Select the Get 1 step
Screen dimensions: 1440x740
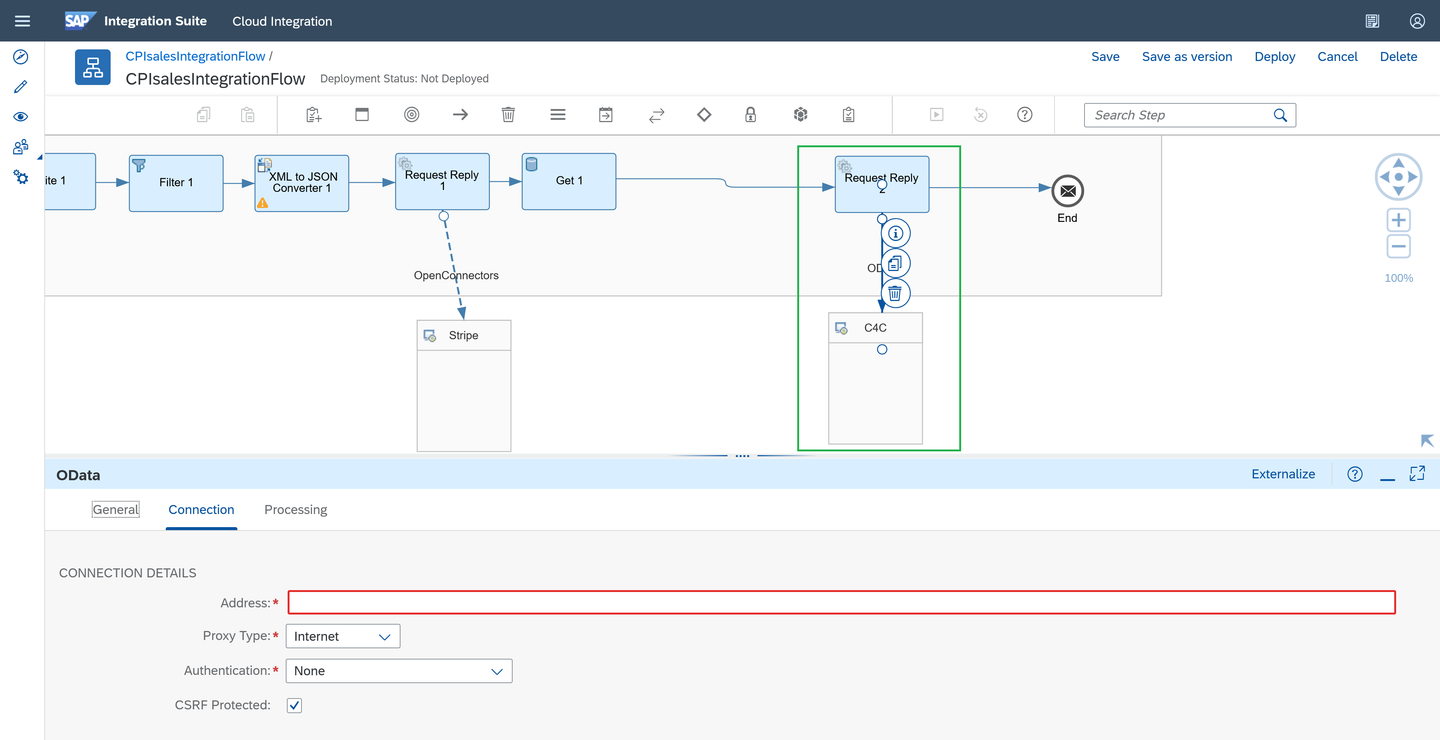point(569,181)
